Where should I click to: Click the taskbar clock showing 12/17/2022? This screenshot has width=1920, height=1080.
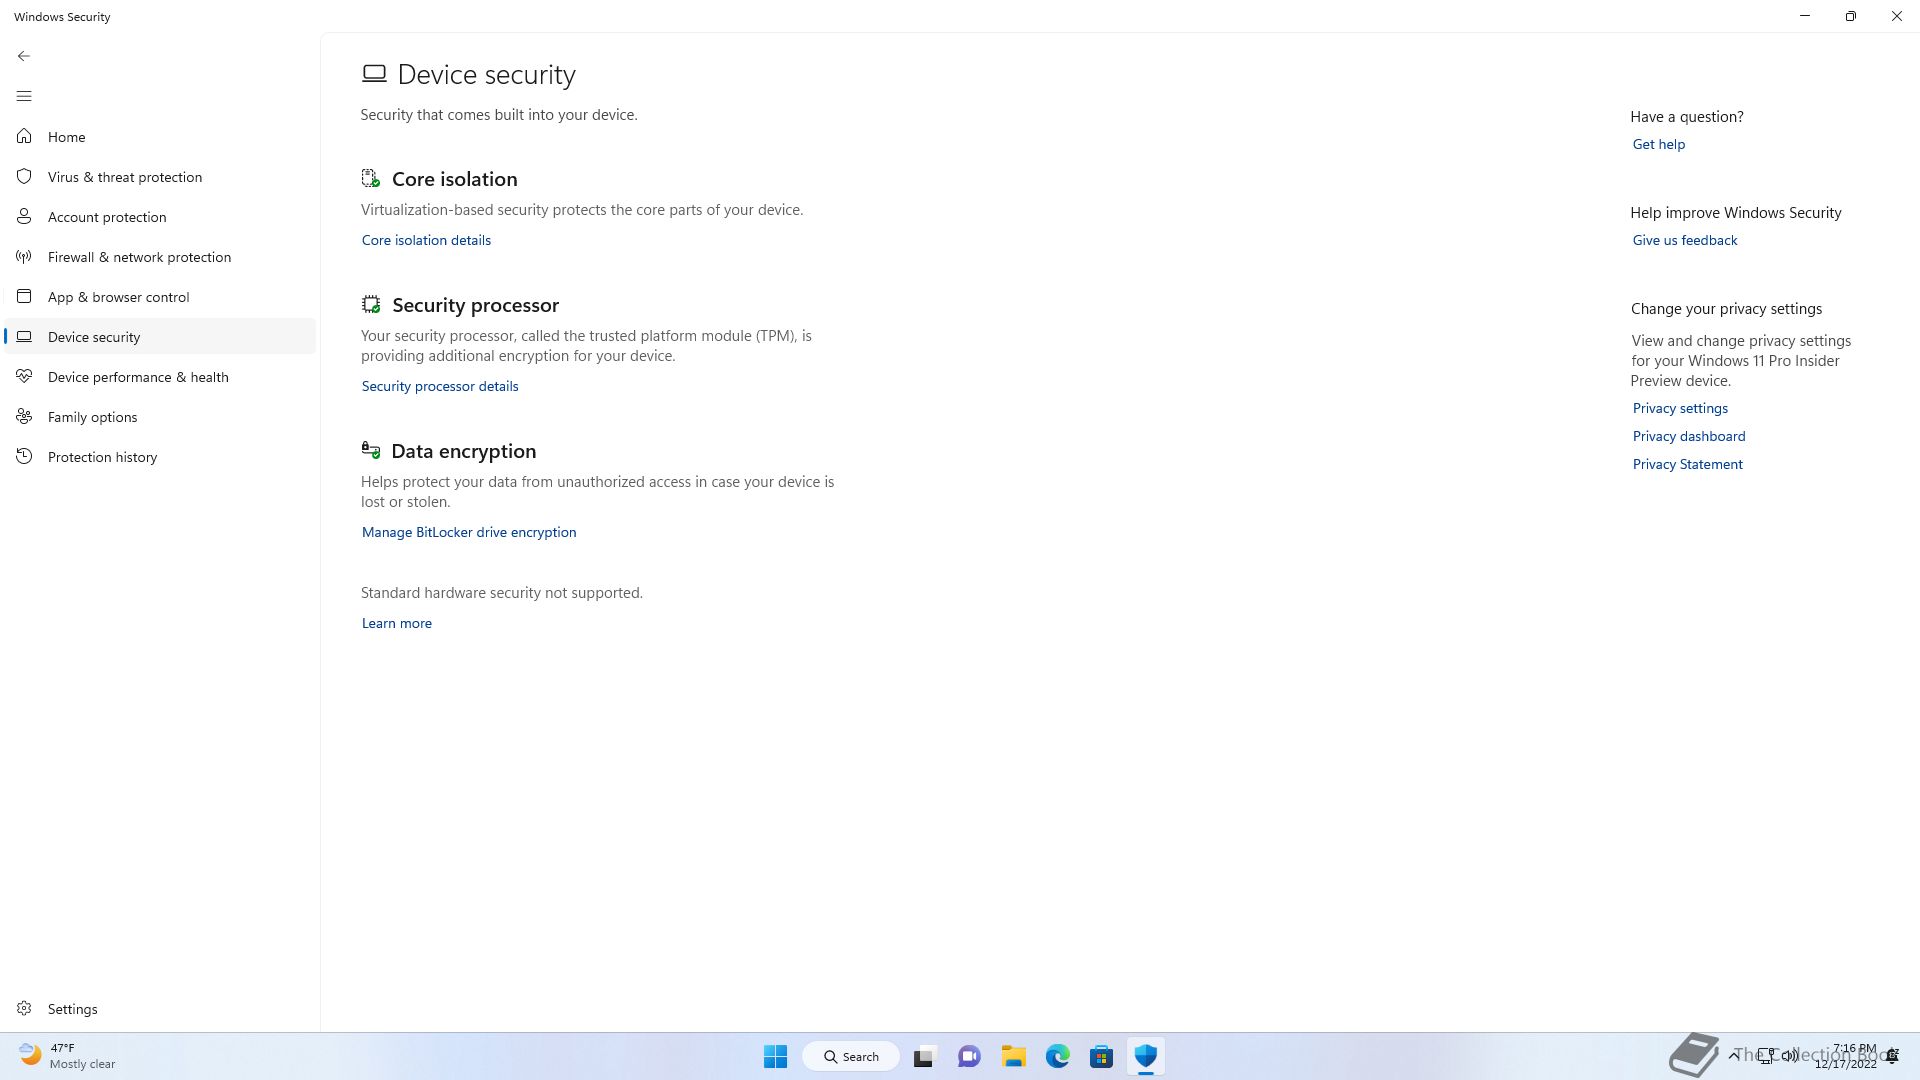pyautogui.click(x=1846, y=1056)
